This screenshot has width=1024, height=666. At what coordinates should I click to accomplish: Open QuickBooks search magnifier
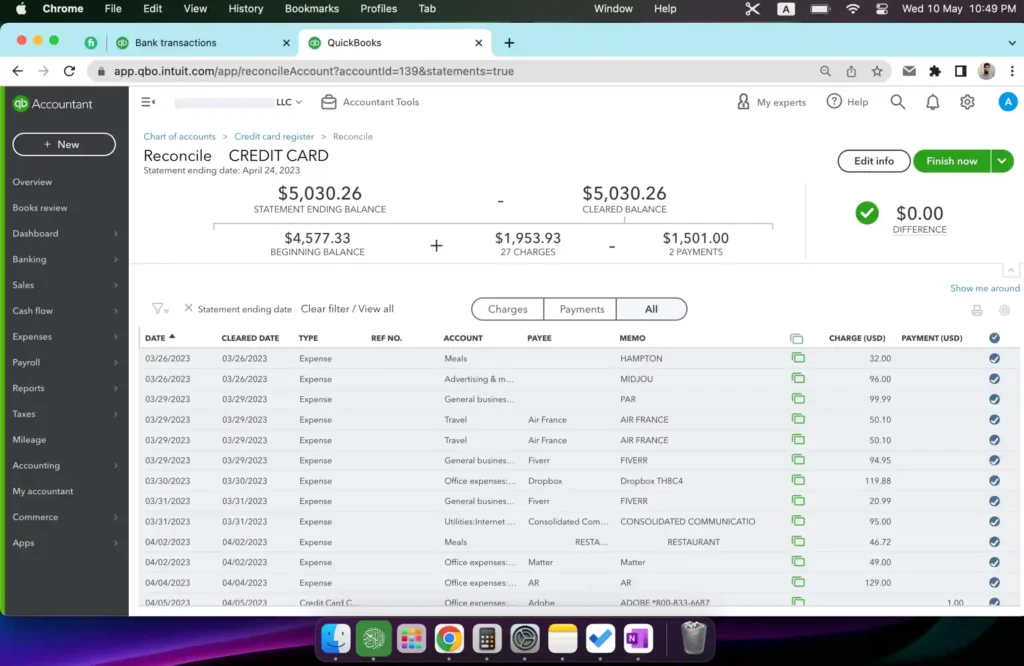tap(898, 102)
